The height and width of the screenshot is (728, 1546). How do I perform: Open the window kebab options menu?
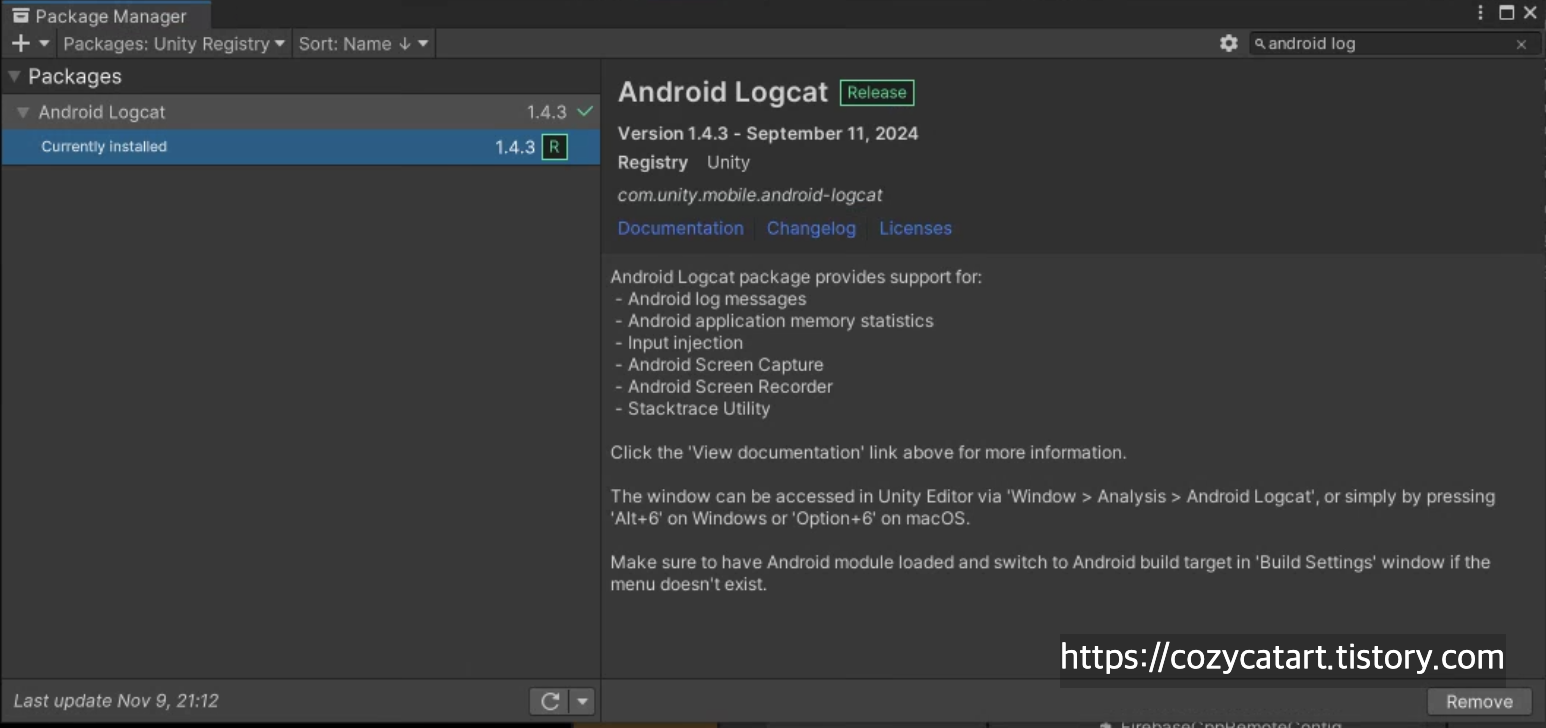click(x=1480, y=13)
